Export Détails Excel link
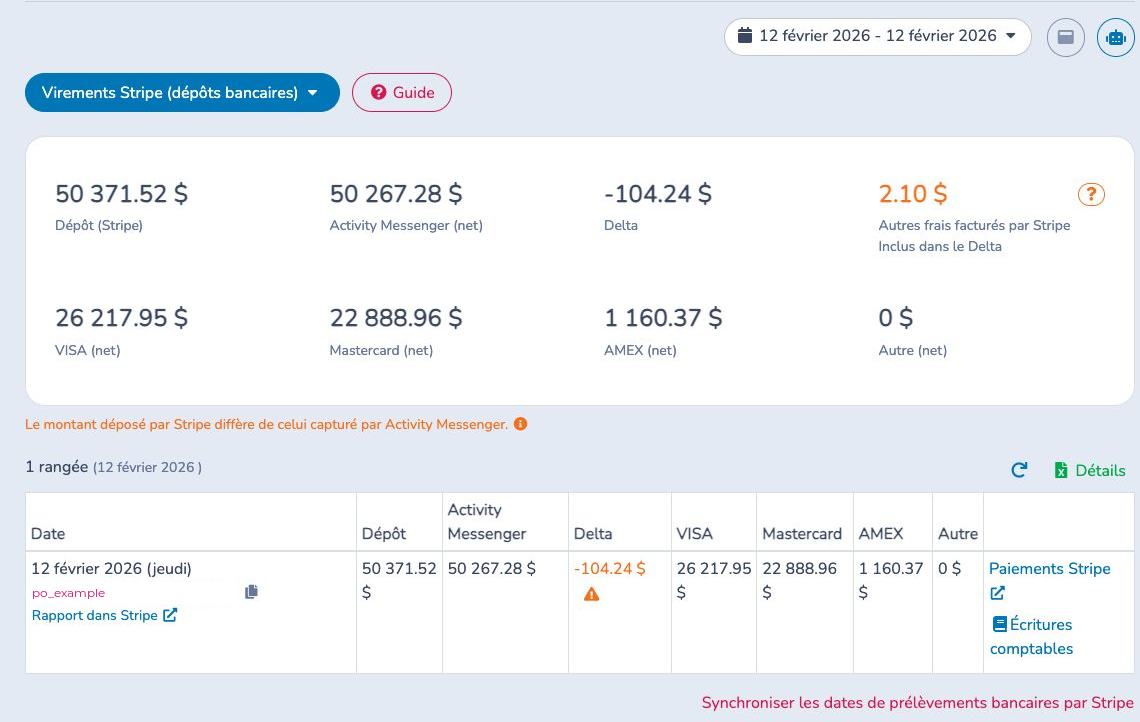 click(1090, 470)
